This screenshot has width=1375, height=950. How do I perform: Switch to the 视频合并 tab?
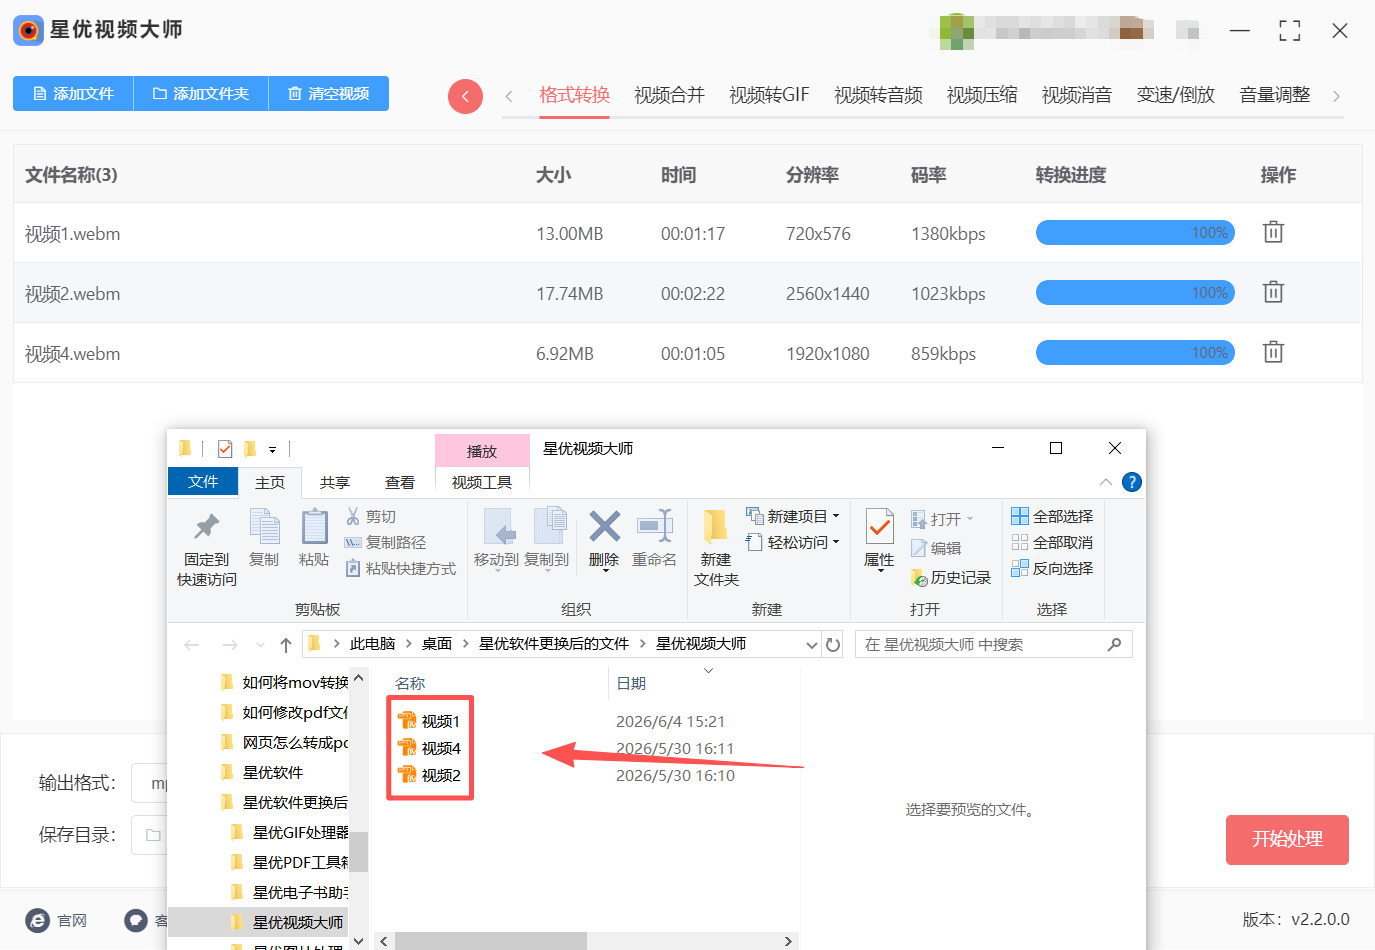coord(669,95)
